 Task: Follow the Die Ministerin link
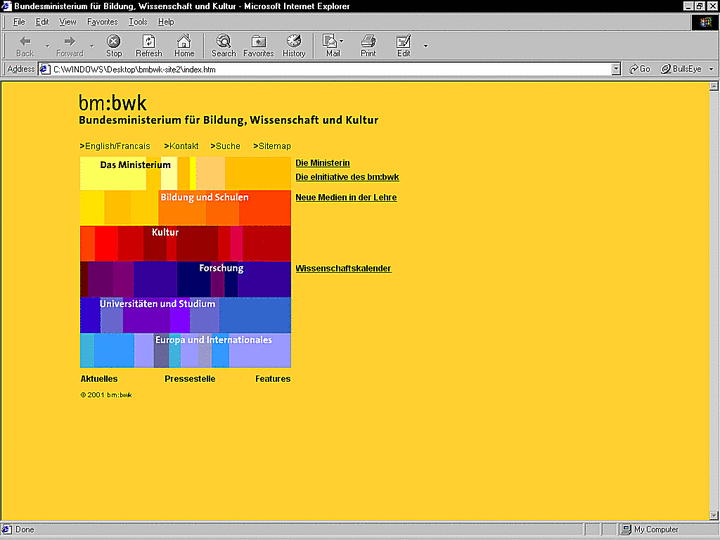322,163
